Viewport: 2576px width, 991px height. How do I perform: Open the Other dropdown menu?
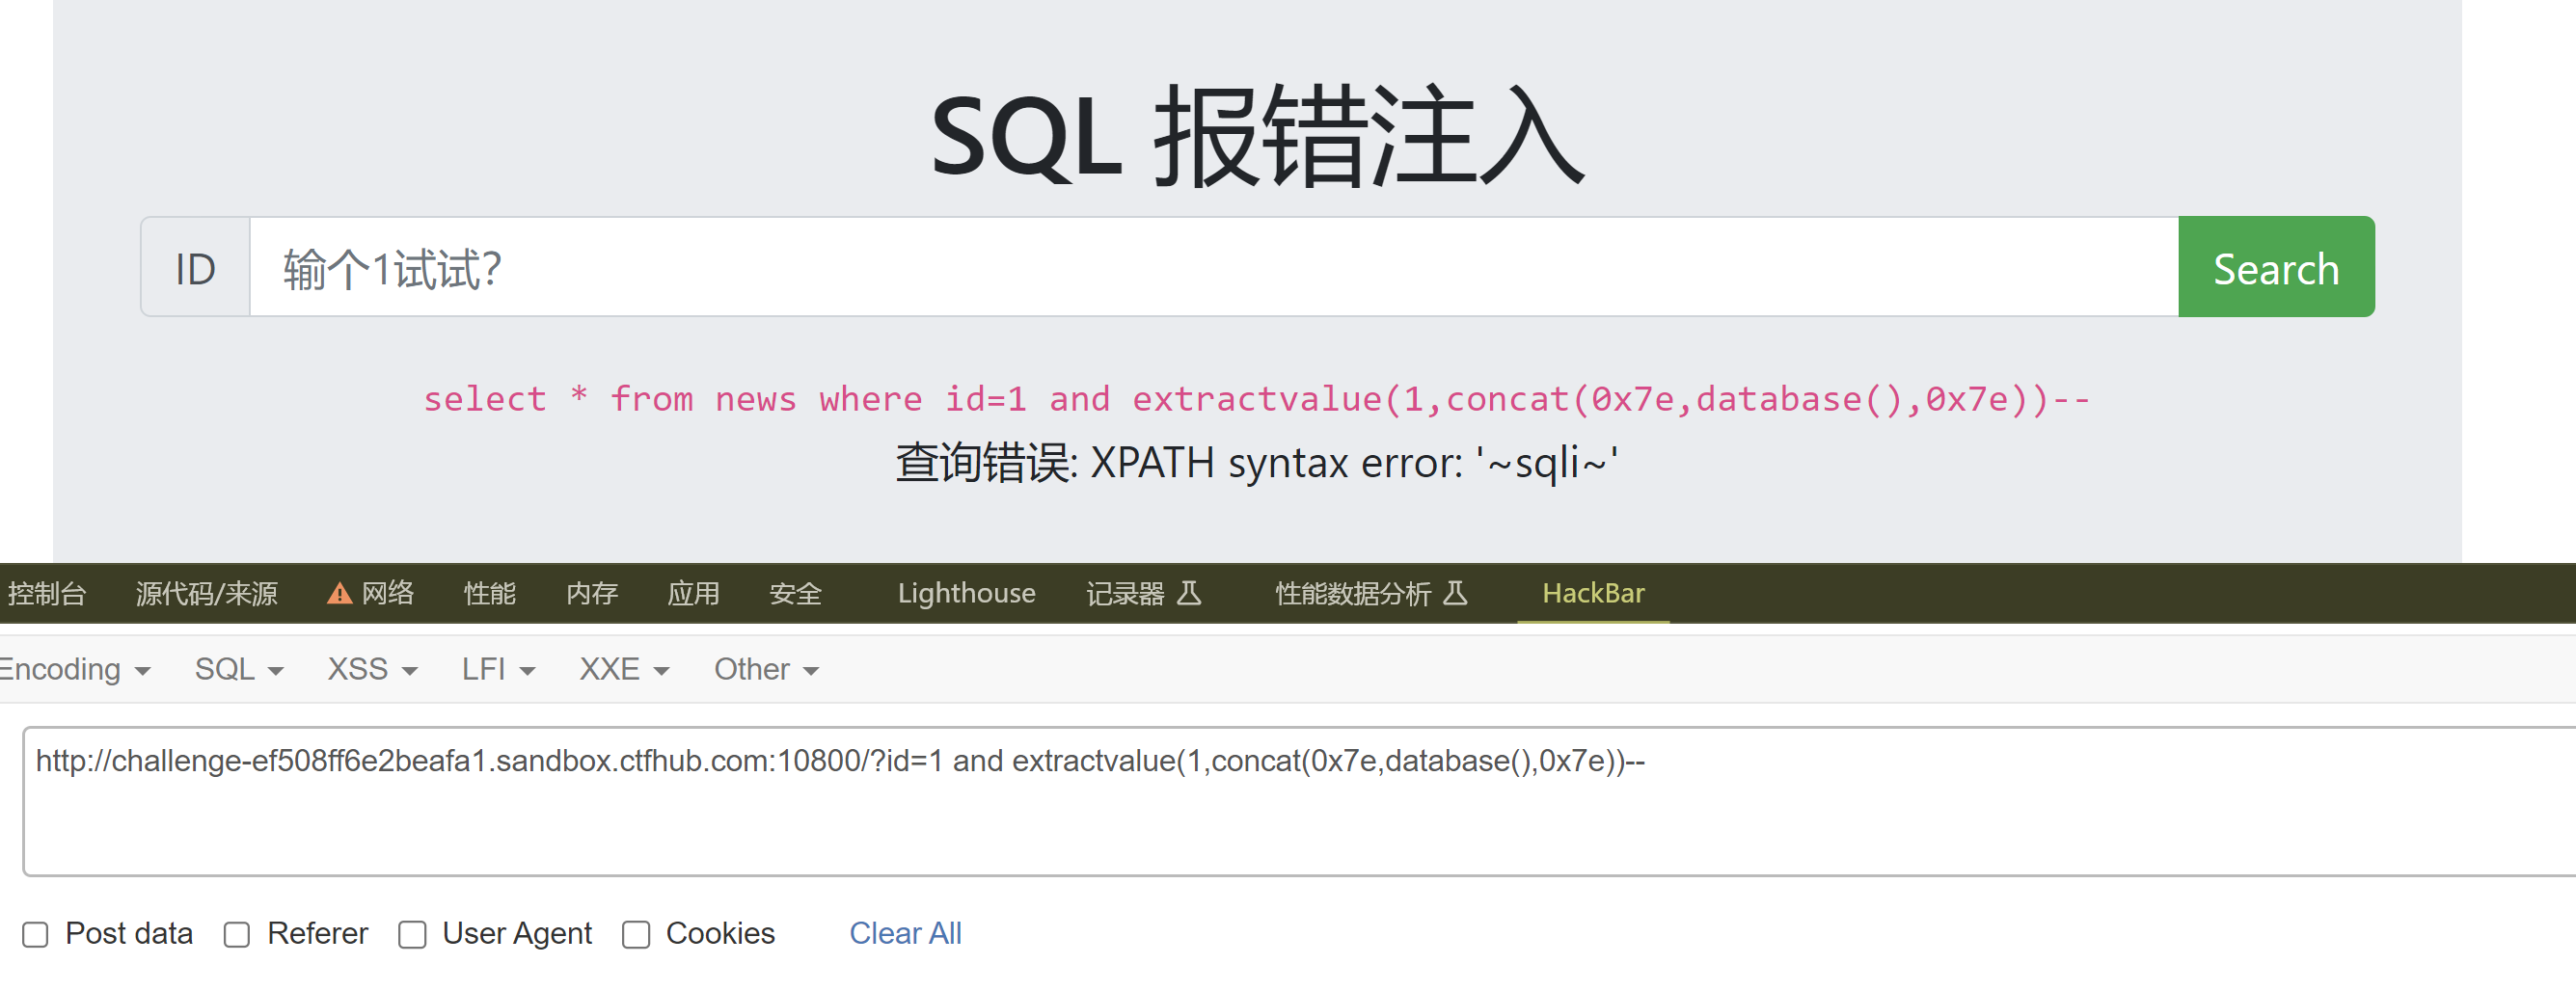pyautogui.click(x=766, y=669)
